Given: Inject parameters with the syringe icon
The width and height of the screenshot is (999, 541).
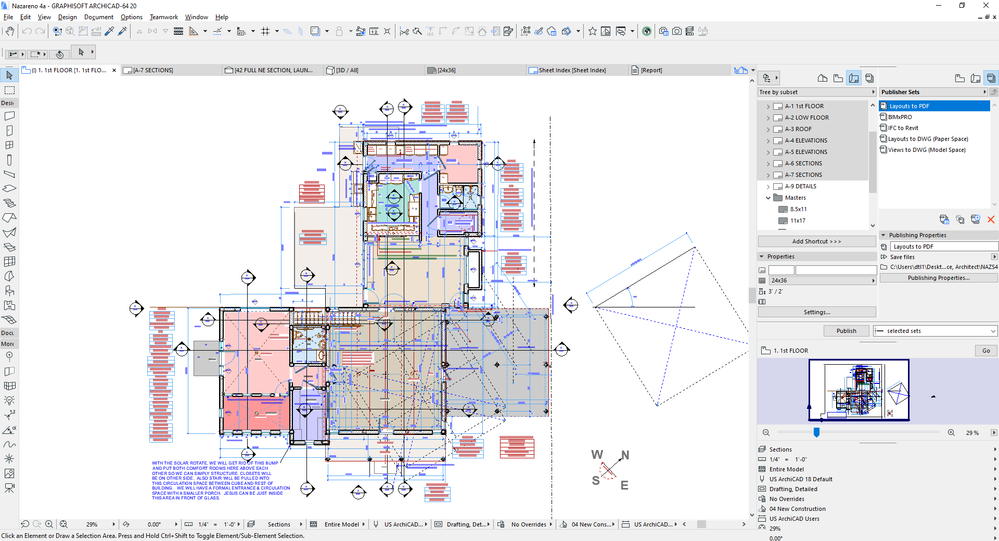Looking at the screenshot, I should click(x=122, y=31).
